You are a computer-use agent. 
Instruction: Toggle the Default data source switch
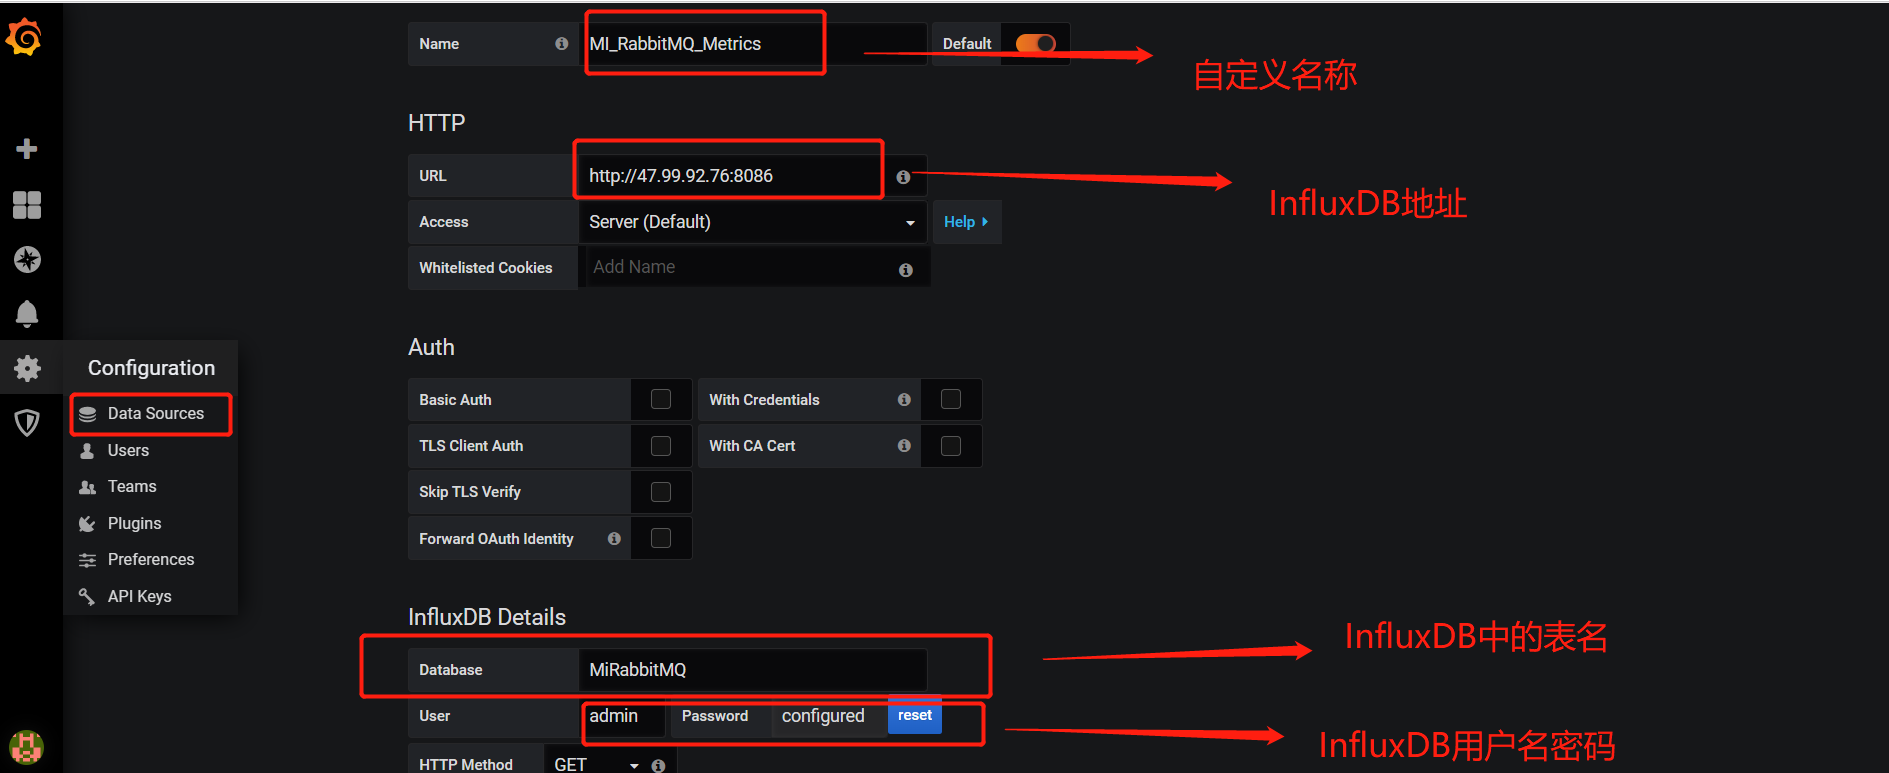[1035, 44]
